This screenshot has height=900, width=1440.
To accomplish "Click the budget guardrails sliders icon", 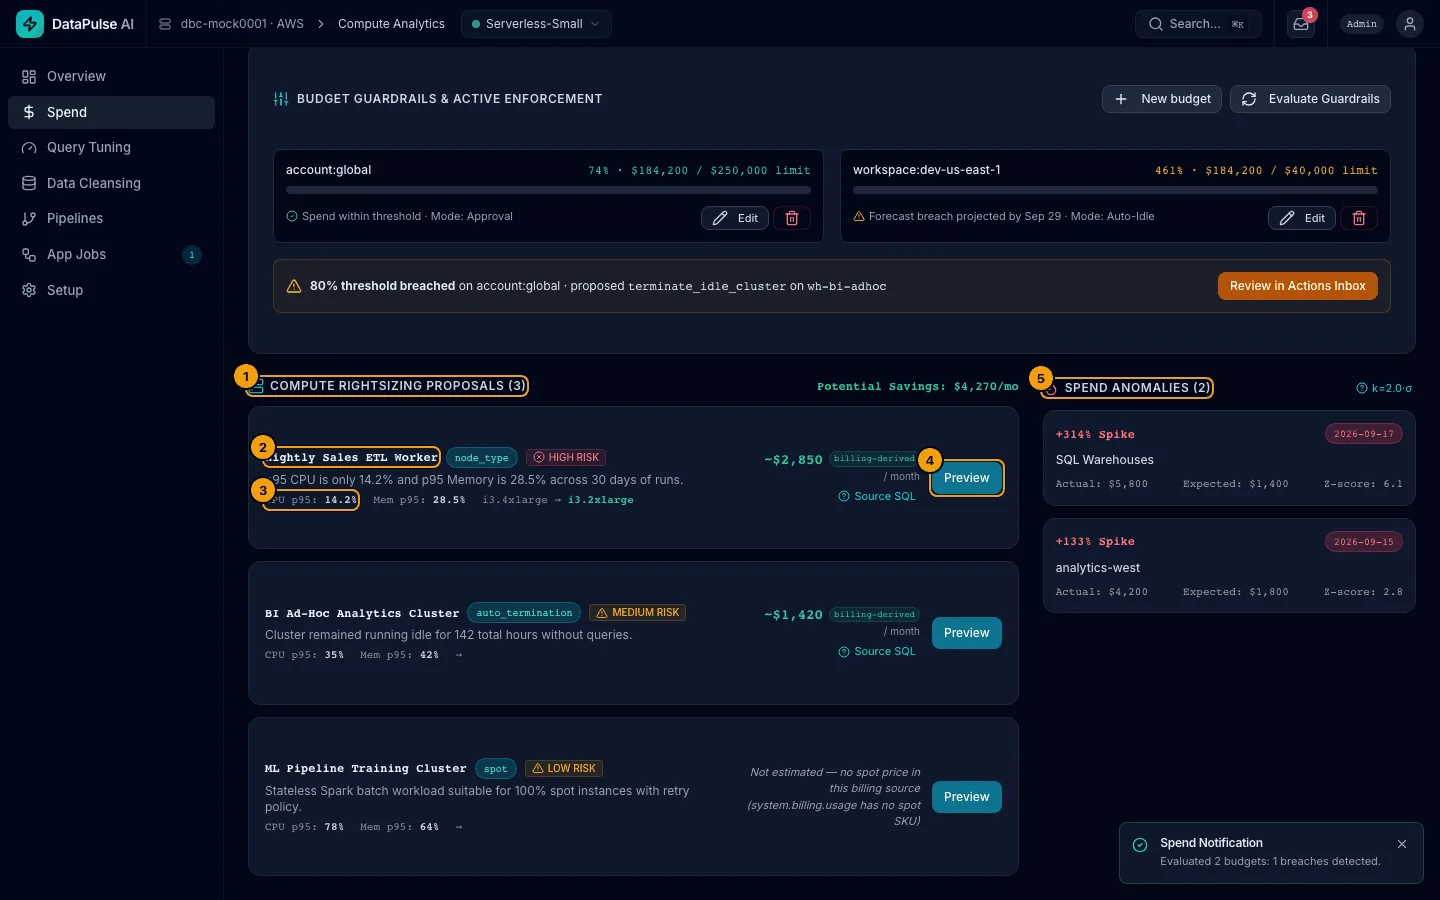I will pos(281,99).
